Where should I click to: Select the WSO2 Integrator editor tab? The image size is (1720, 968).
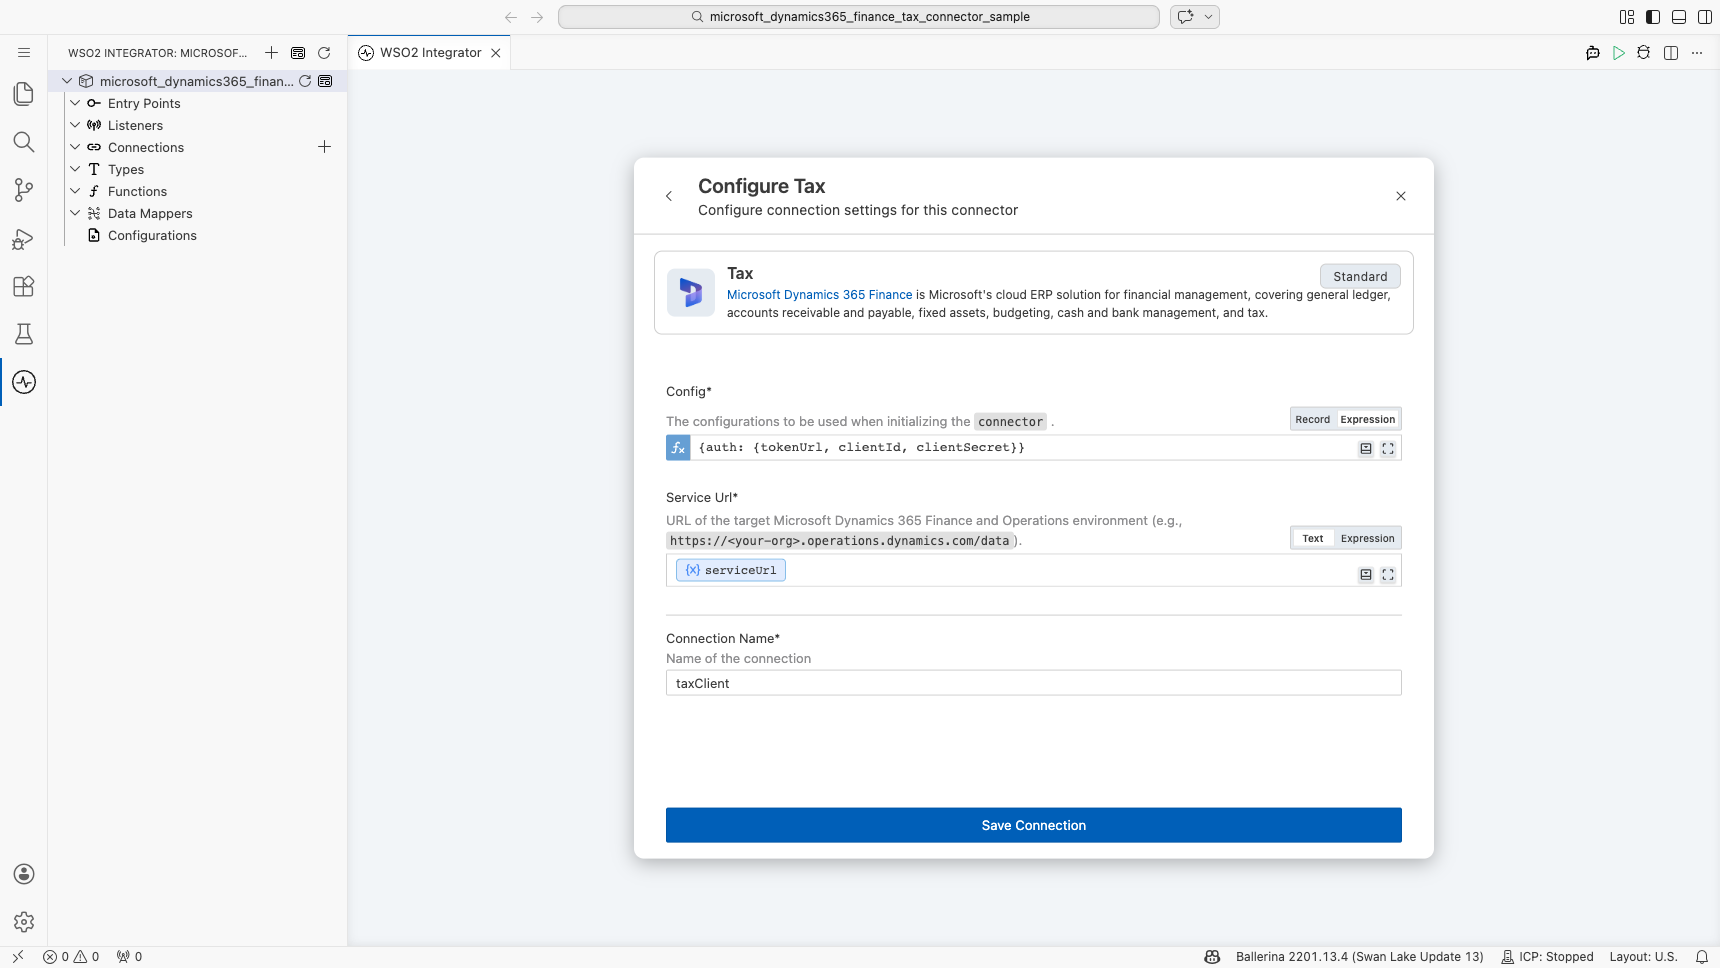tap(430, 53)
